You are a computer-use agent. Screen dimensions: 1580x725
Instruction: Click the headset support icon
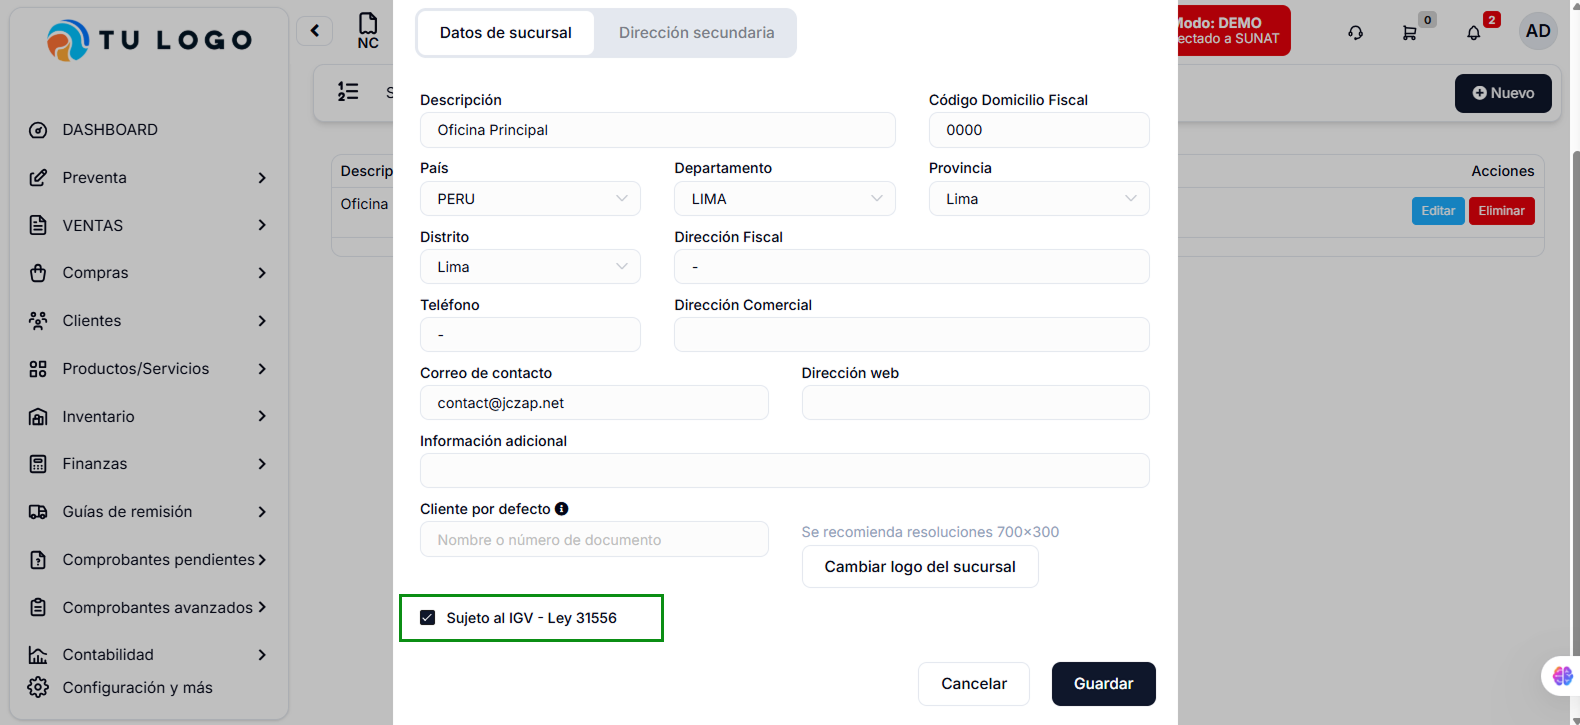[1355, 33]
